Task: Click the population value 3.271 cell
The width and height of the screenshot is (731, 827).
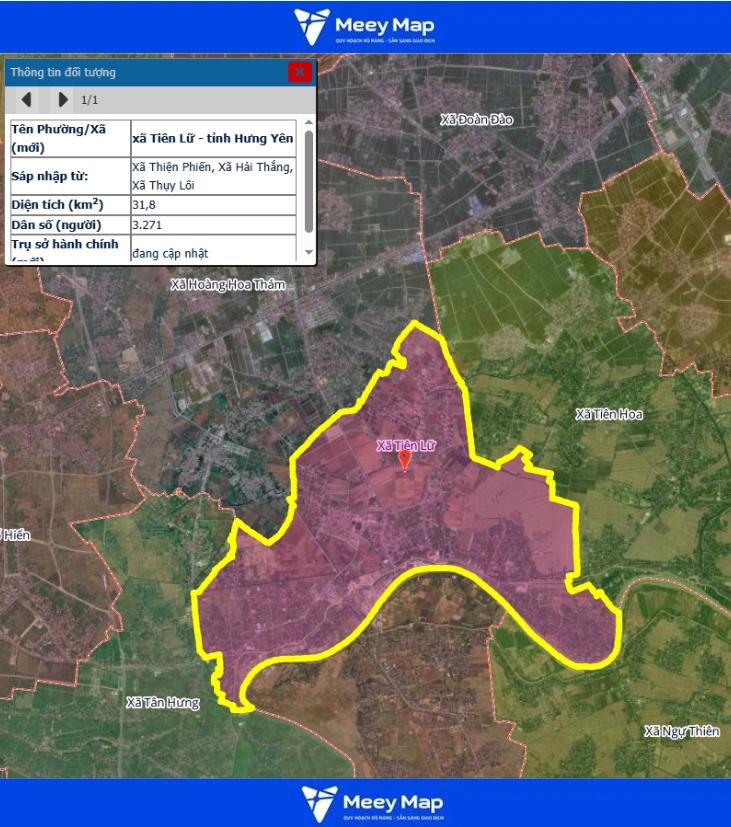Action: [213, 224]
